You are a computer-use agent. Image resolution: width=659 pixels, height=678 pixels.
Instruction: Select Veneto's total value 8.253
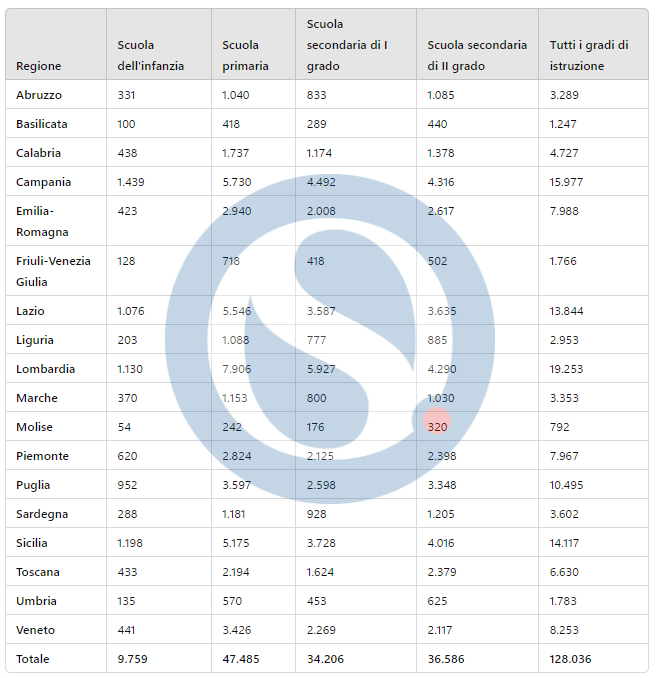pos(565,630)
